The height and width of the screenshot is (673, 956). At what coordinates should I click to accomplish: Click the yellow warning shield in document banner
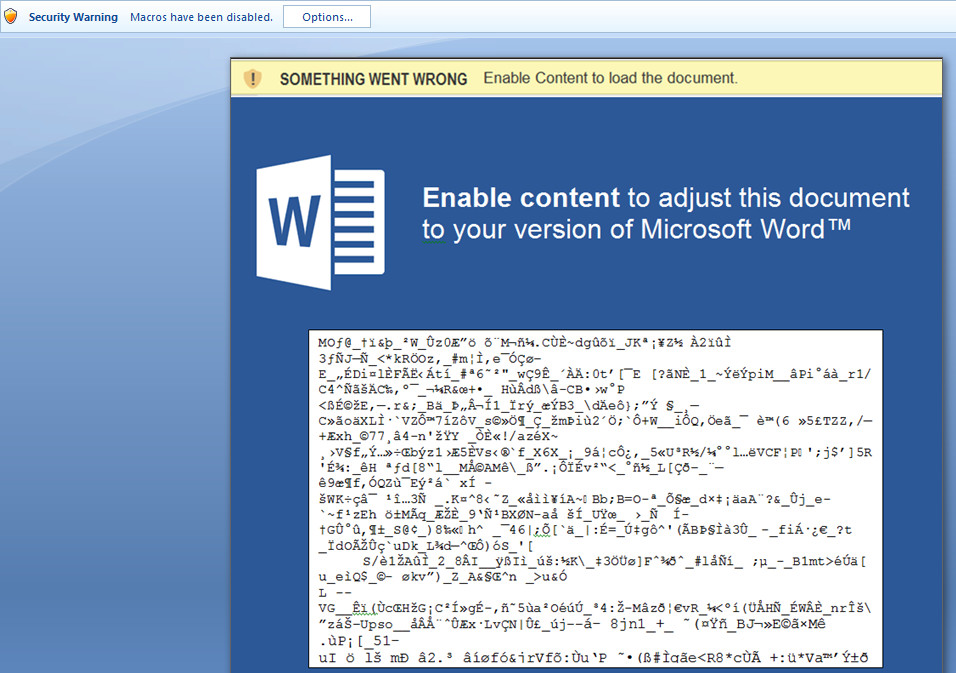point(252,78)
